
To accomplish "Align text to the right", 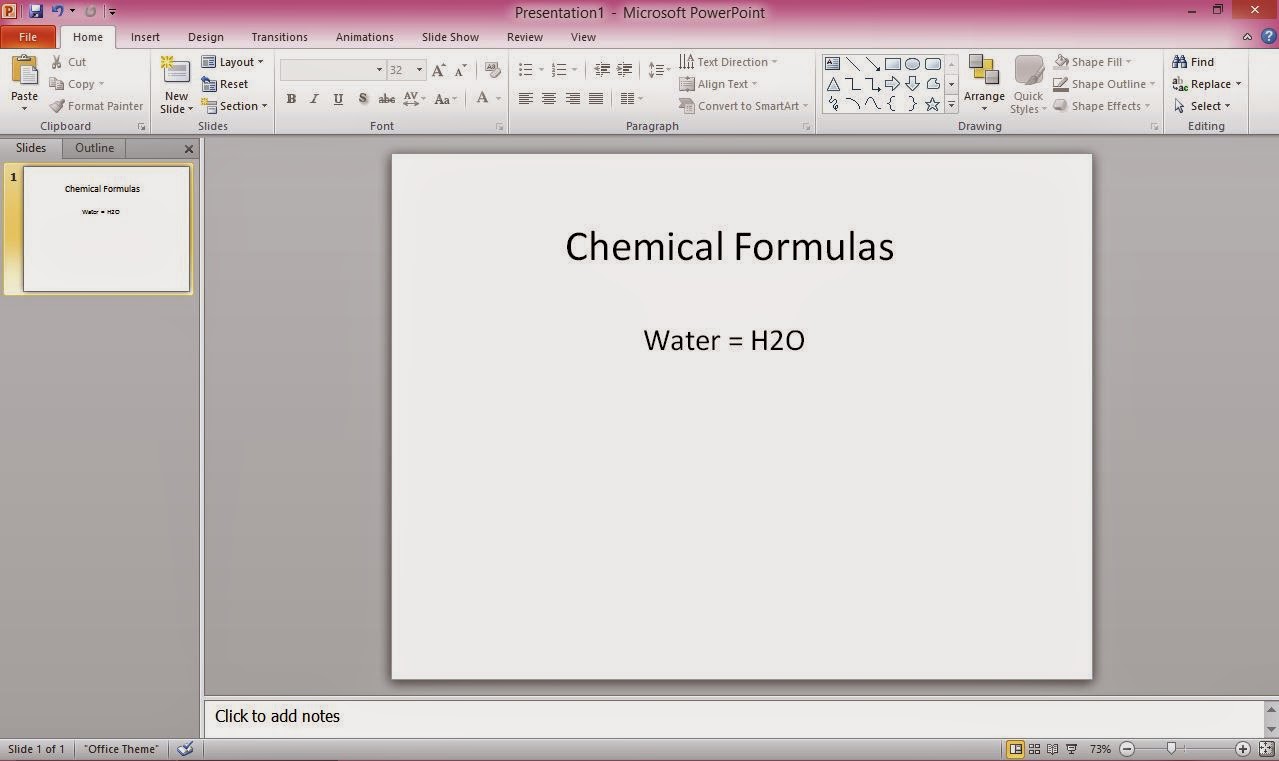I will [x=573, y=98].
